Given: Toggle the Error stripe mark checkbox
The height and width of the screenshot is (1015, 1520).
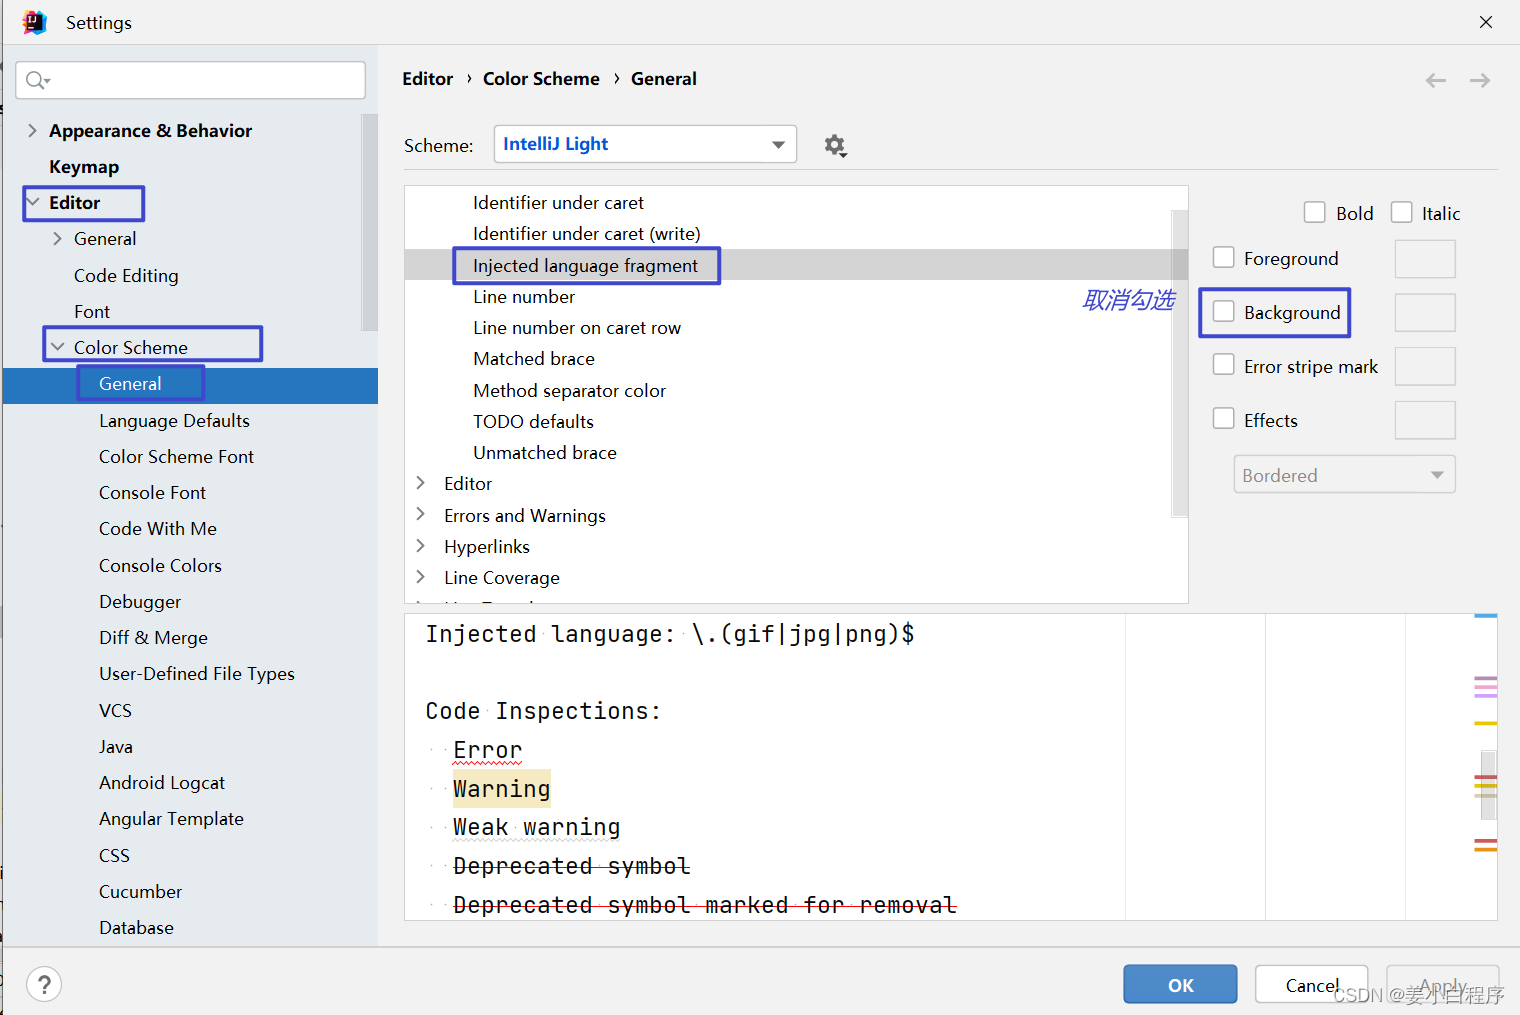Looking at the screenshot, I should (1224, 365).
